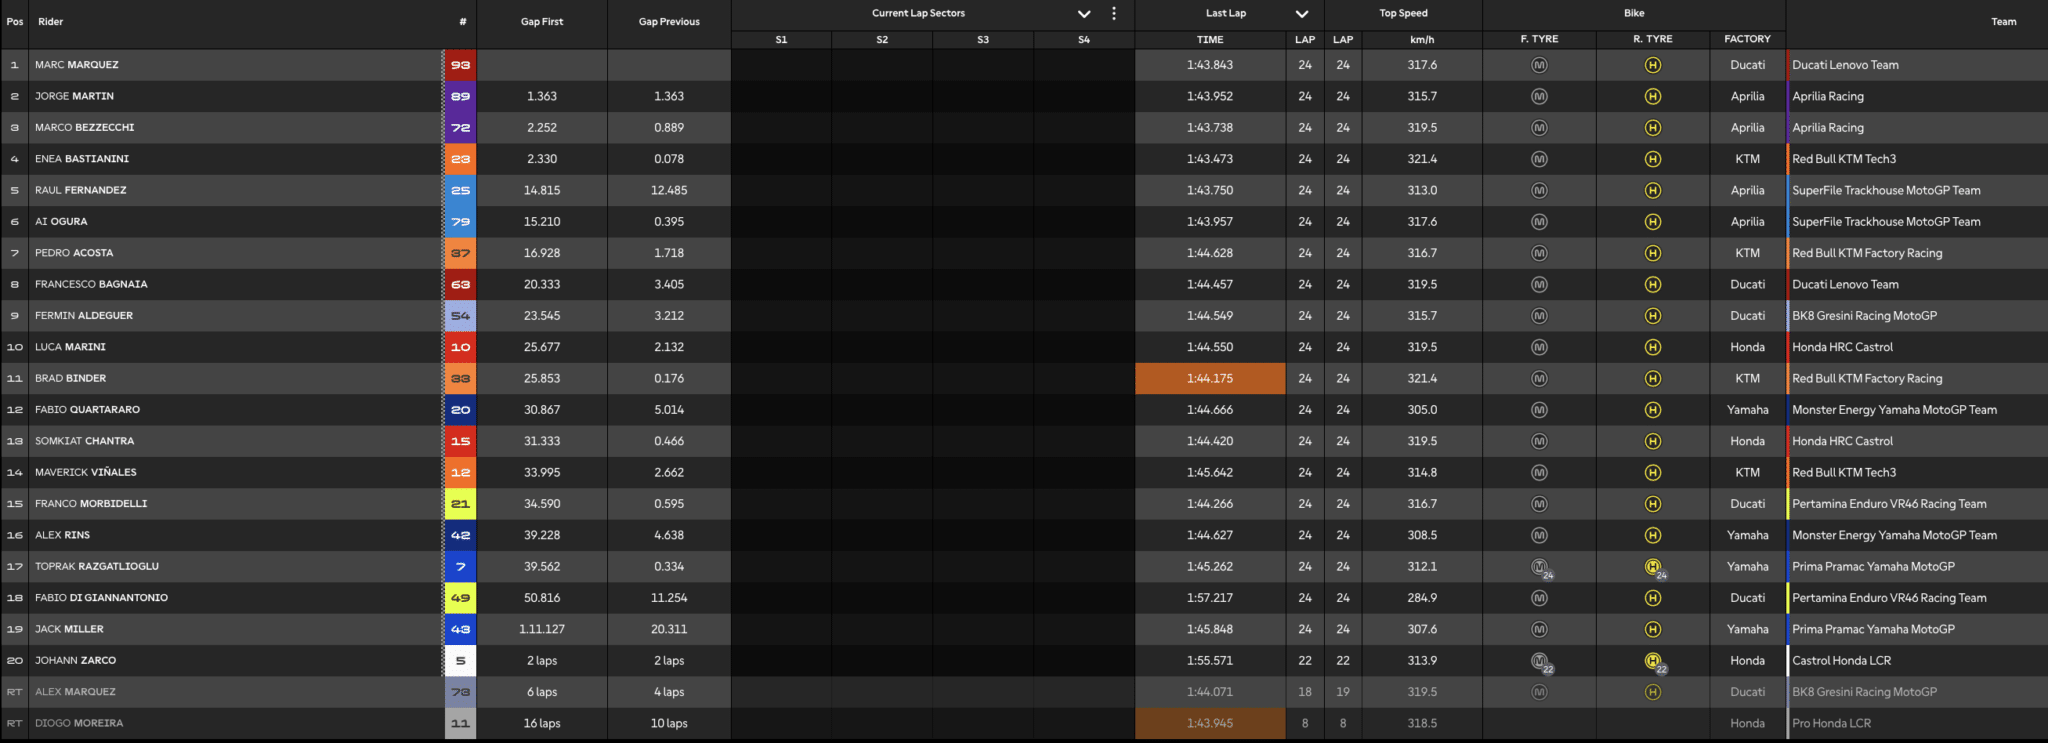The image size is (2048, 743).
Task: Click Pedro Acosta's front tyre icon
Action: click(1539, 253)
